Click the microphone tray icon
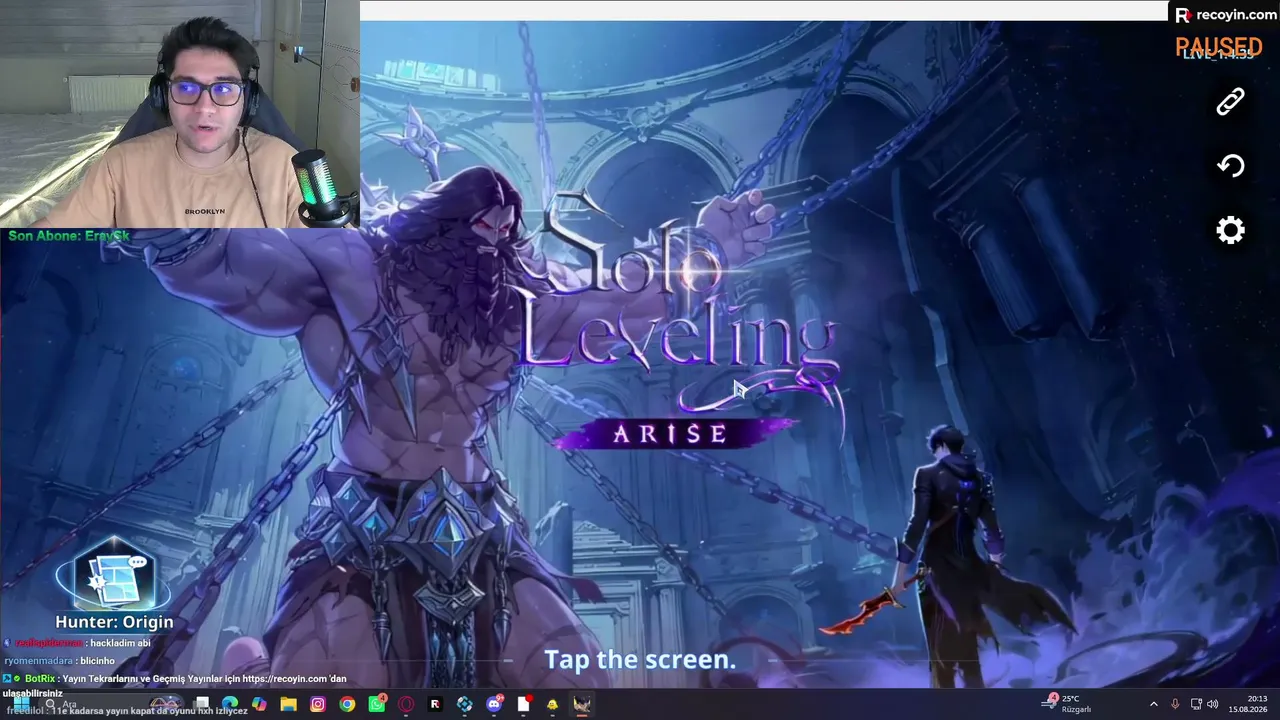Screen dimensions: 1280x720 [x=1175, y=704]
